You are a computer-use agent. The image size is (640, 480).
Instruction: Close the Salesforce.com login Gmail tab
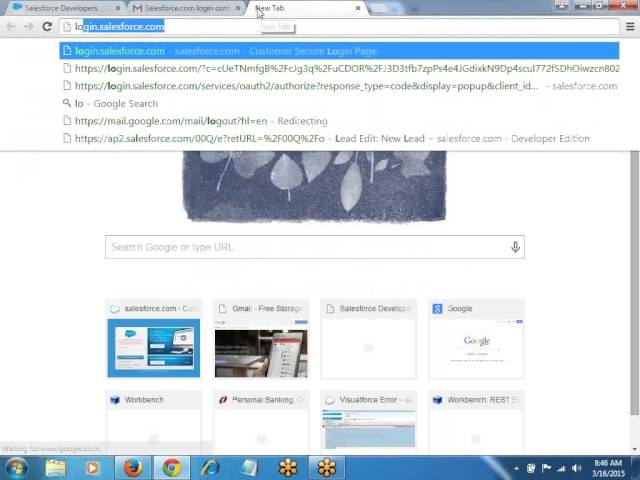click(238, 8)
